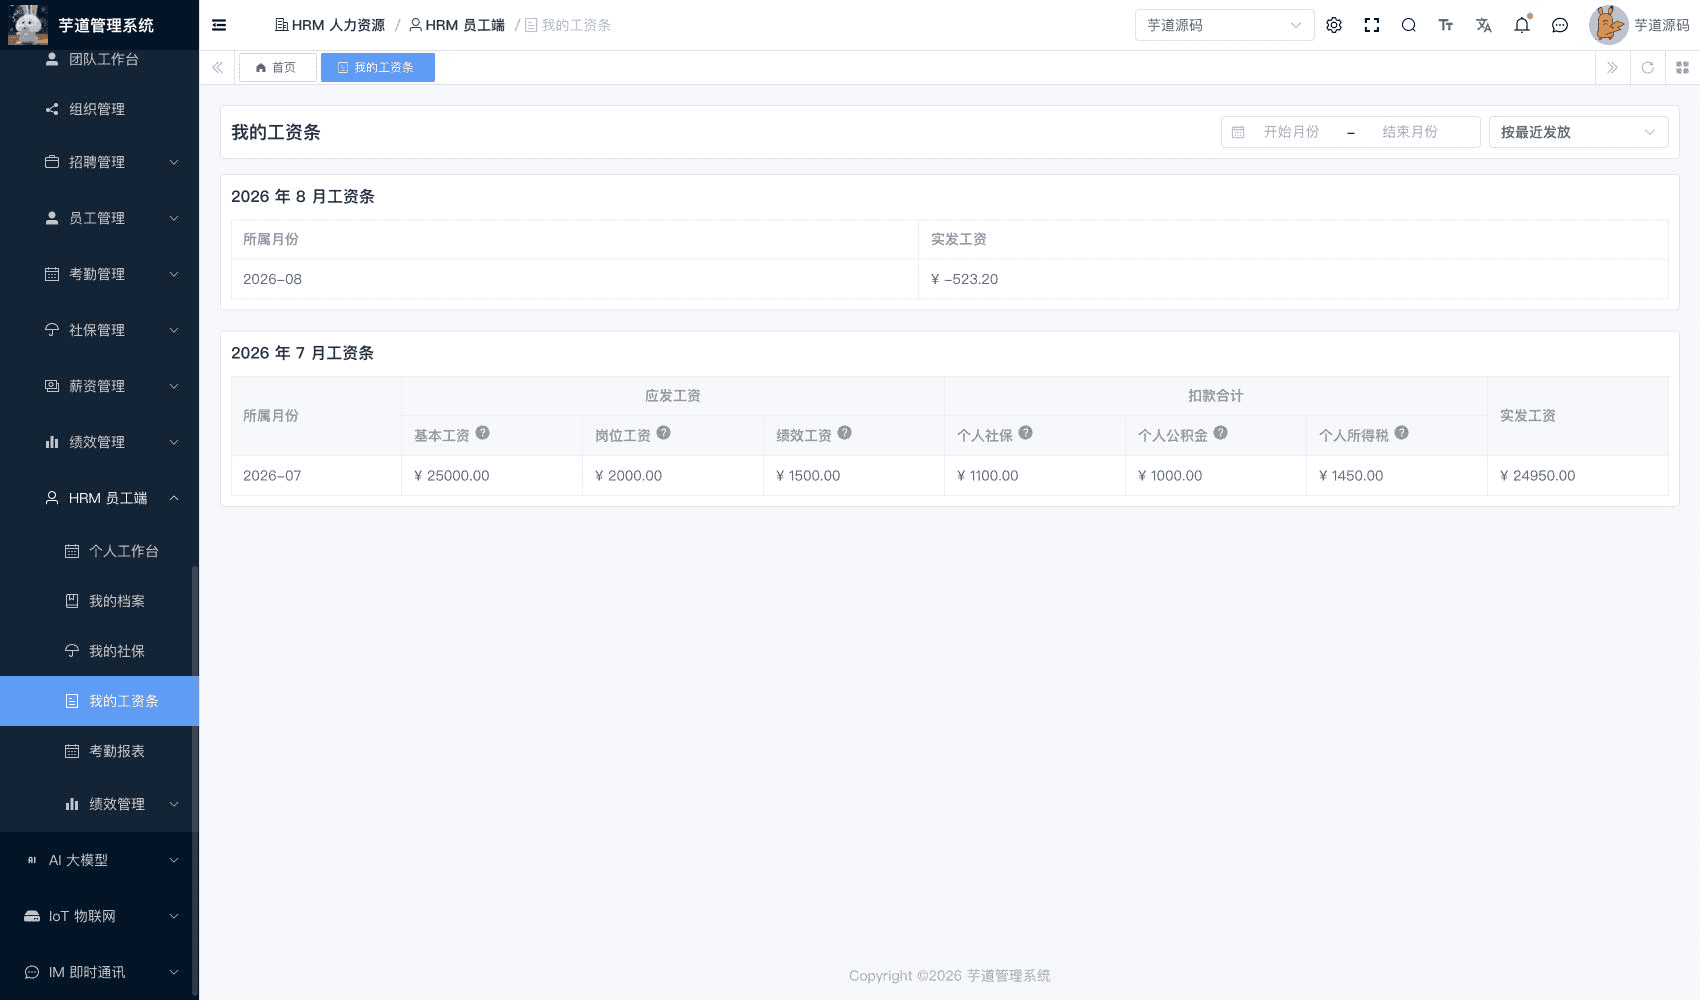Click the 2026 年 7 月工资条 heading

pyautogui.click(x=302, y=353)
